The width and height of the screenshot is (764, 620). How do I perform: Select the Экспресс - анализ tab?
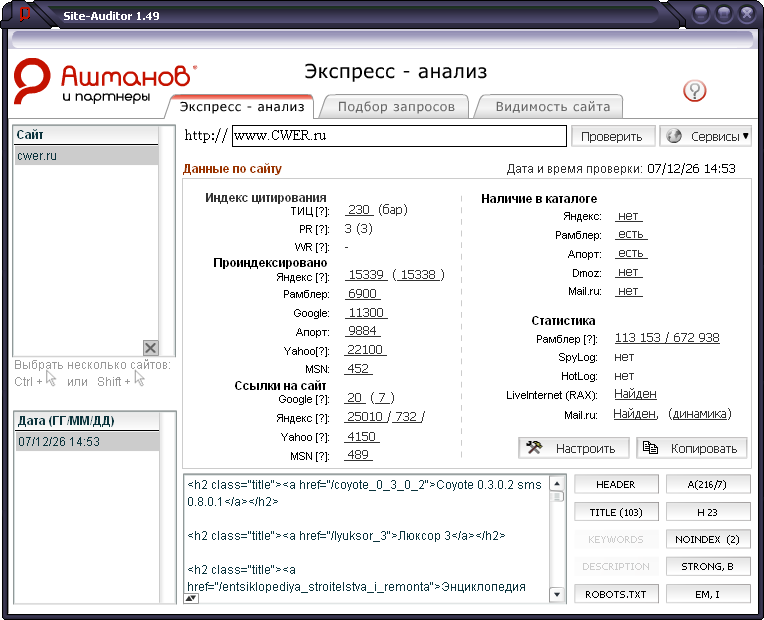pyautogui.click(x=241, y=106)
